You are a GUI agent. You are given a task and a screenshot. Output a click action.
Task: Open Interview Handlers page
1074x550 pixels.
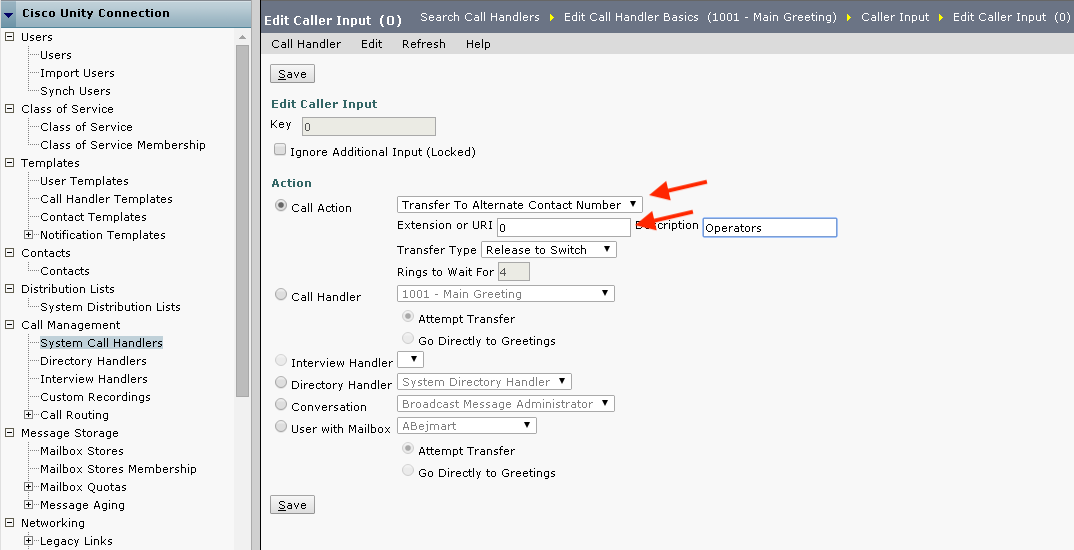pyautogui.click(x=94, y=379)
